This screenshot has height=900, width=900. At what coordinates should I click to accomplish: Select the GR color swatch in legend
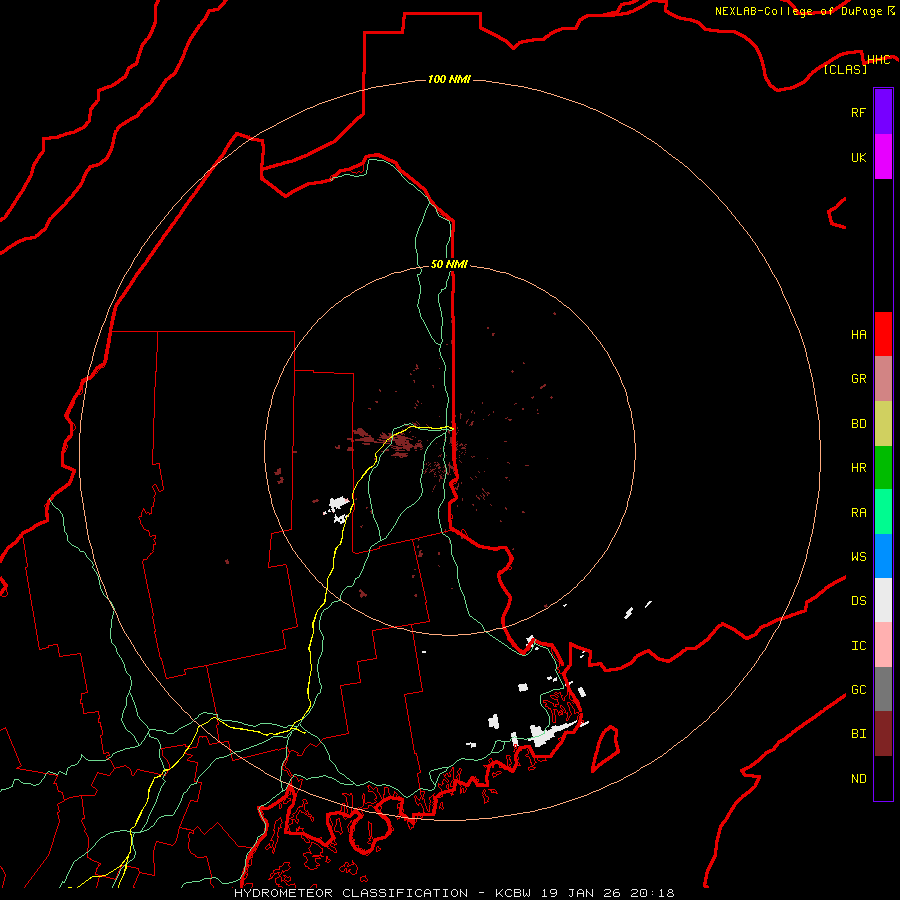point(883,379)
